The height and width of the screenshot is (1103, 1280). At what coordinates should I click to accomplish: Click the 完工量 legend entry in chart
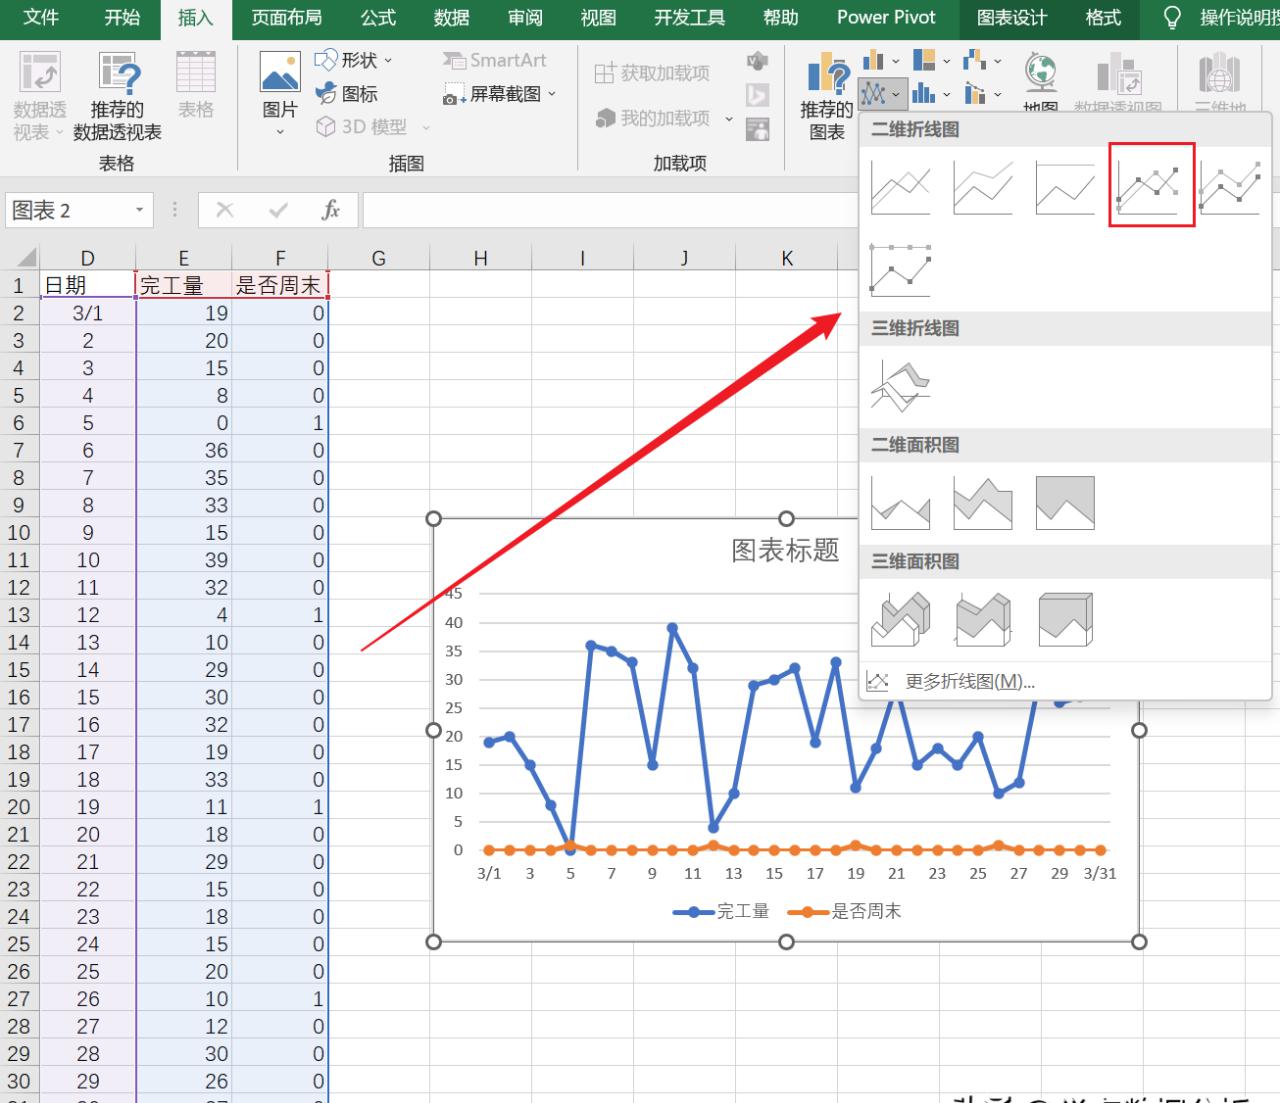721,911
